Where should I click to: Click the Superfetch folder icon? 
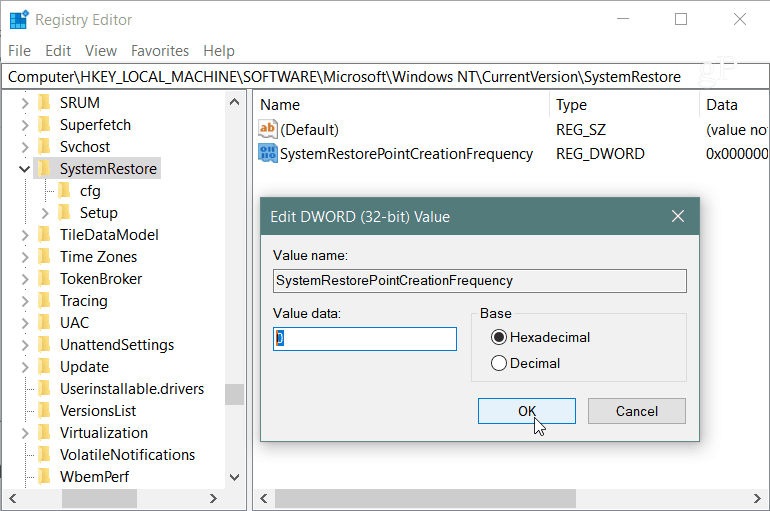pos(44,125)
